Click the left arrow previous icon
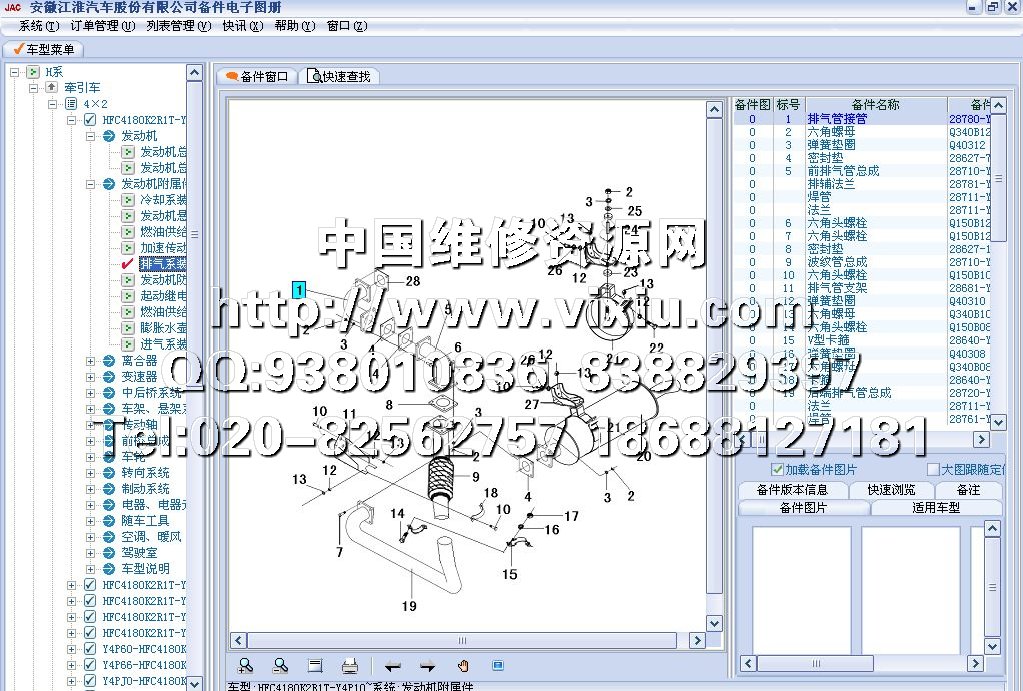Screen dimensions: 1023x691 point(393,665)
